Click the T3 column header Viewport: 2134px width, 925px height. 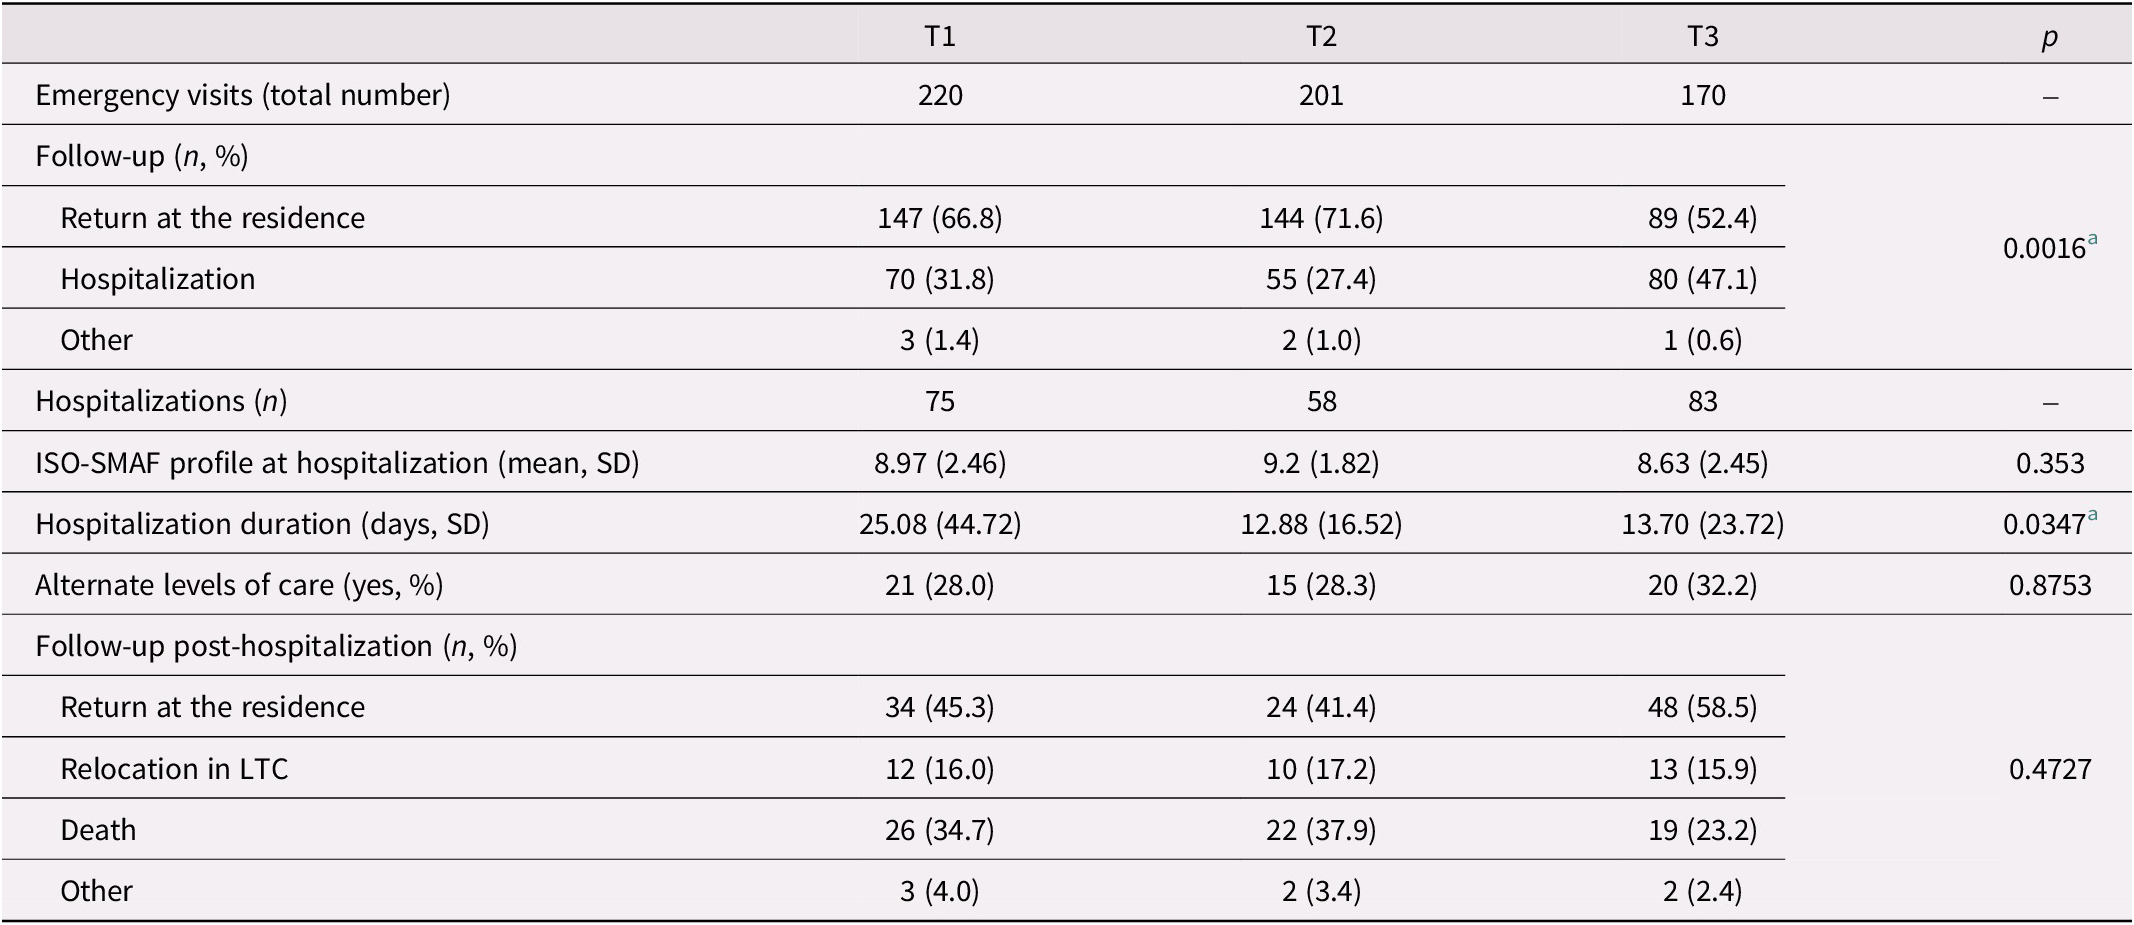(1702, 37)
